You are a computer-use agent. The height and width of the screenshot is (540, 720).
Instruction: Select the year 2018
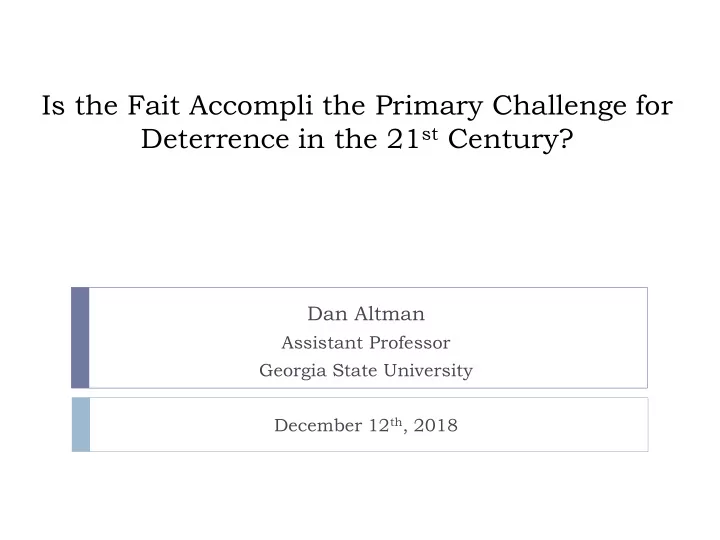[x=435, y=425]
